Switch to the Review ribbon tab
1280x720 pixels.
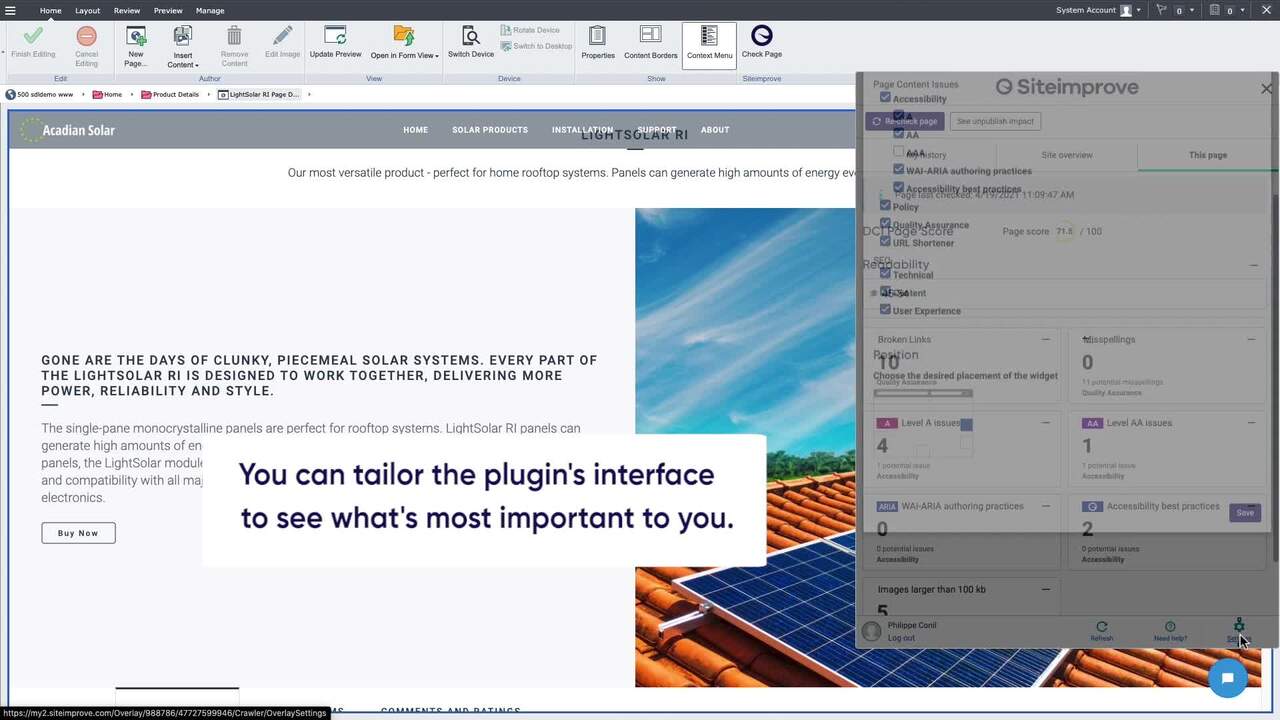[x=127, y=10]
